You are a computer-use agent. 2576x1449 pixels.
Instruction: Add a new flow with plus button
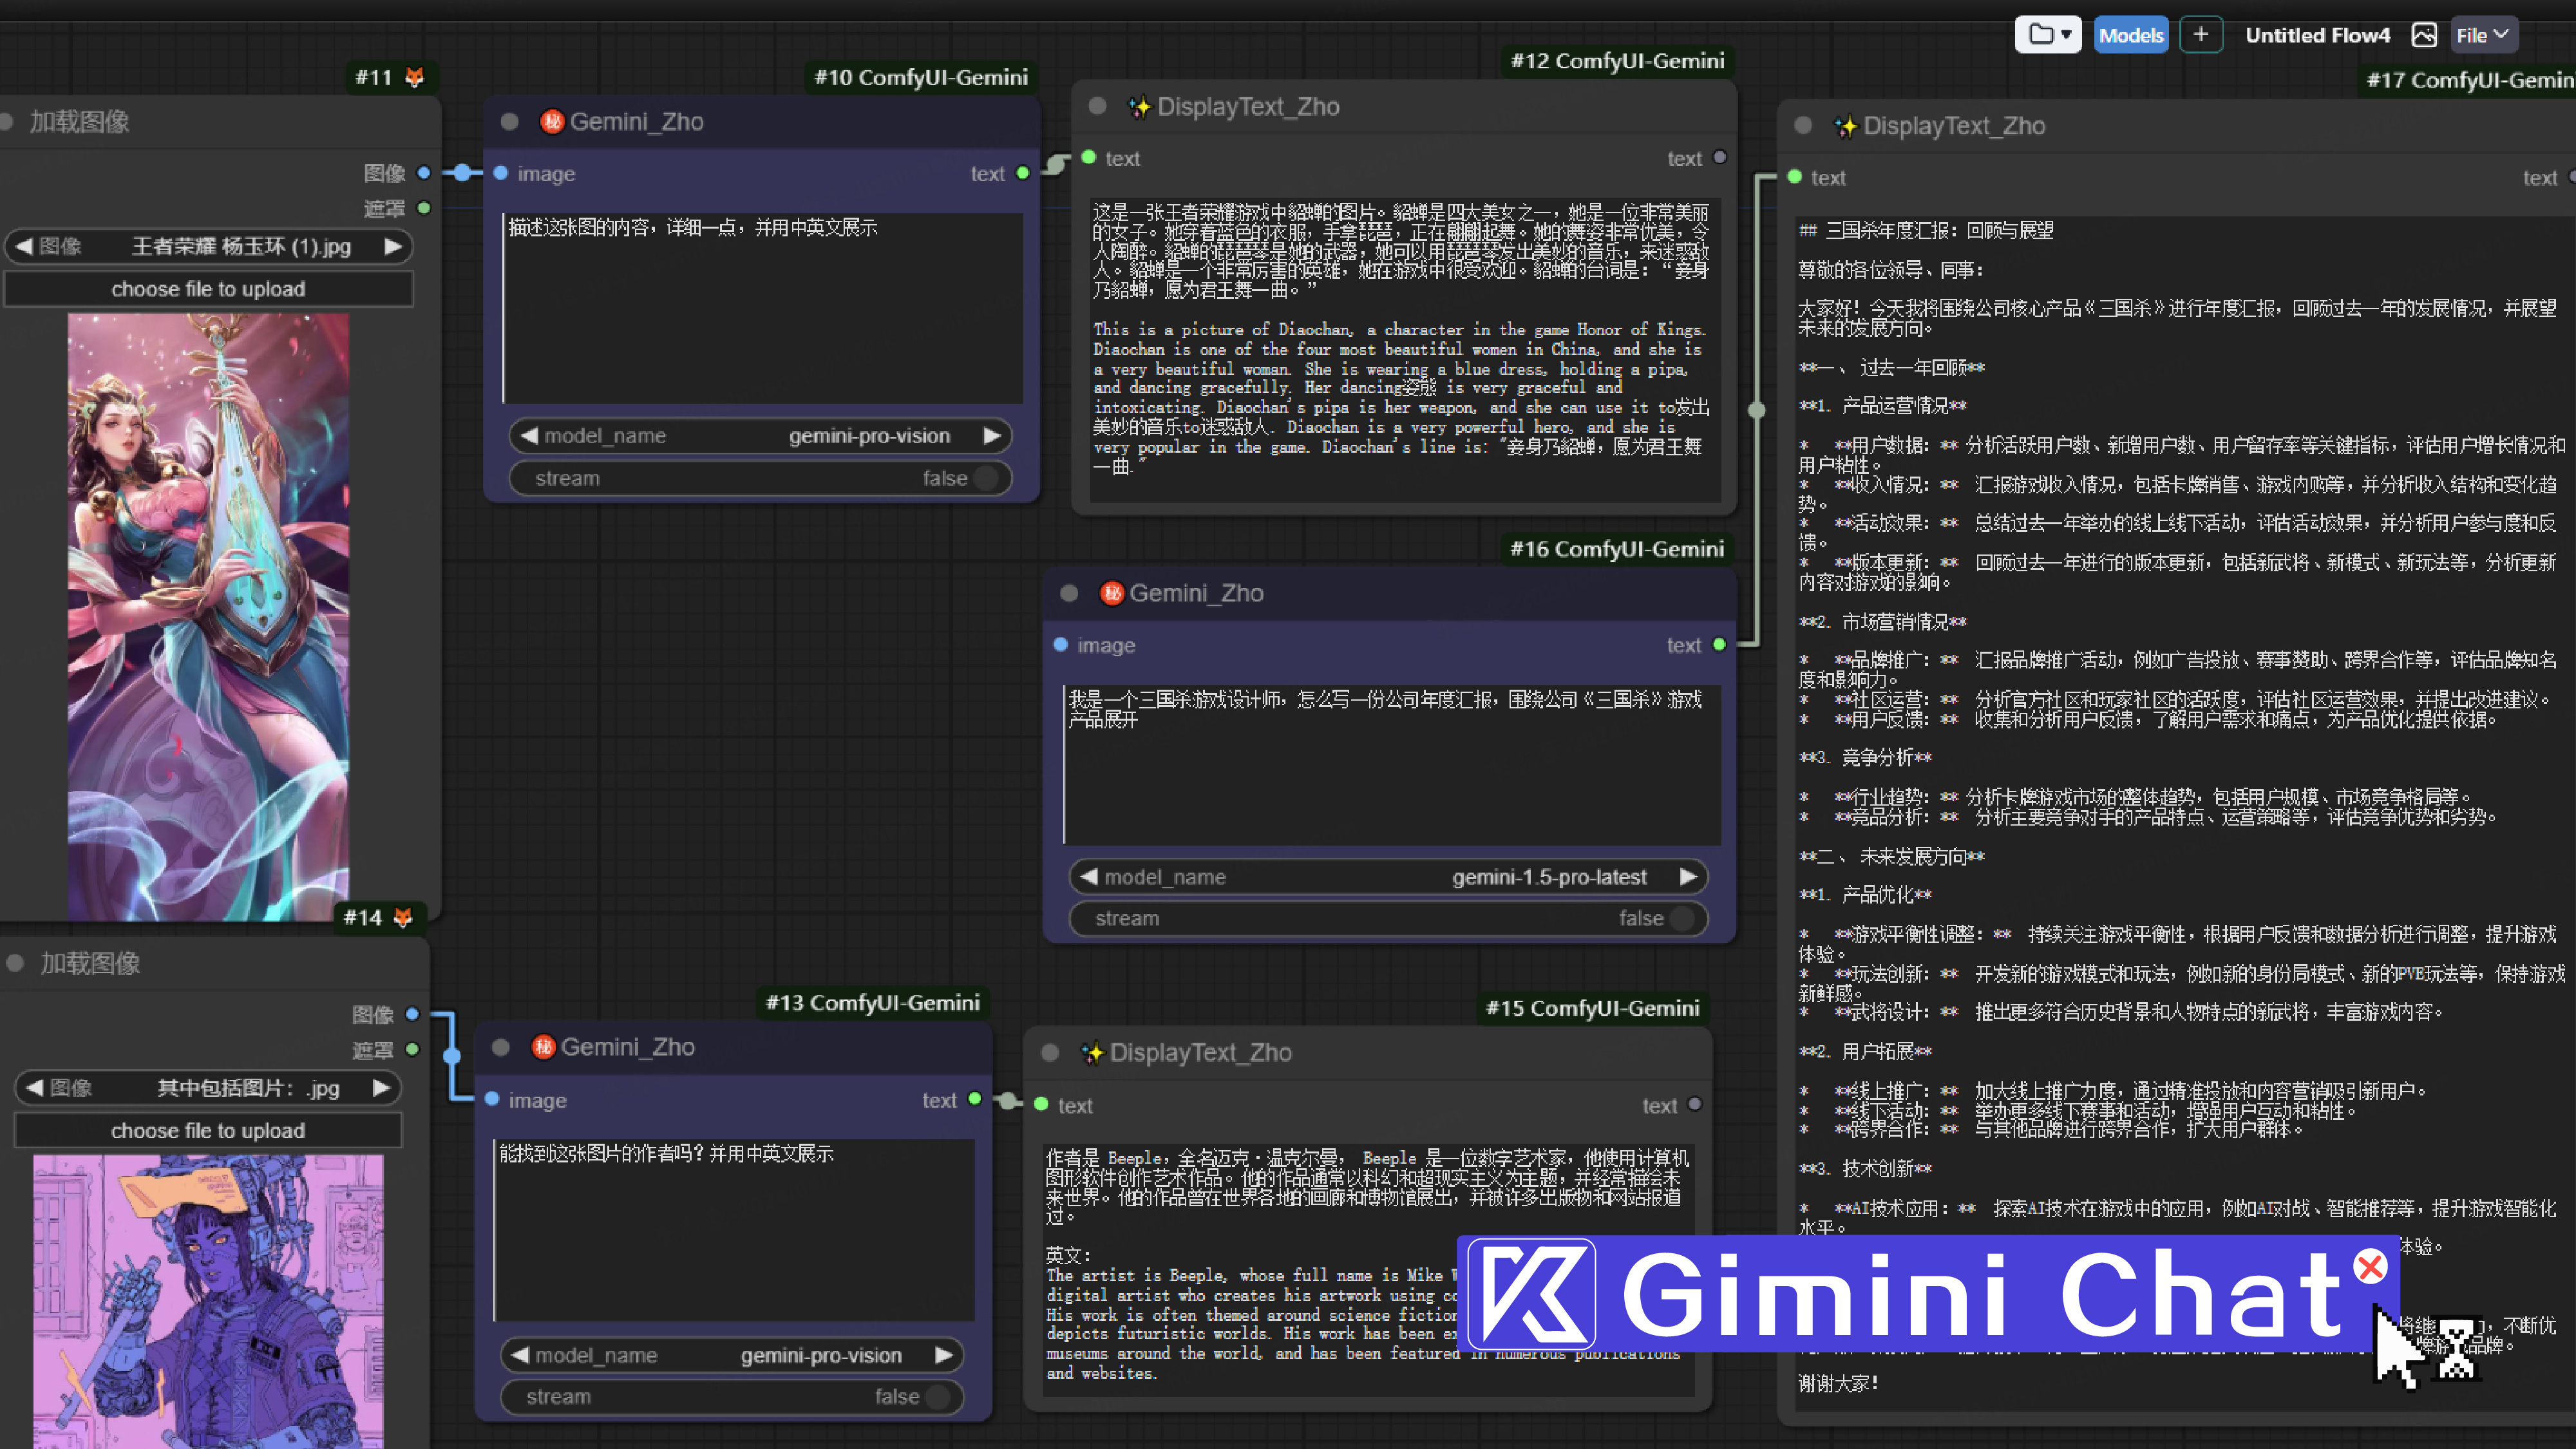pos(2200,35)
